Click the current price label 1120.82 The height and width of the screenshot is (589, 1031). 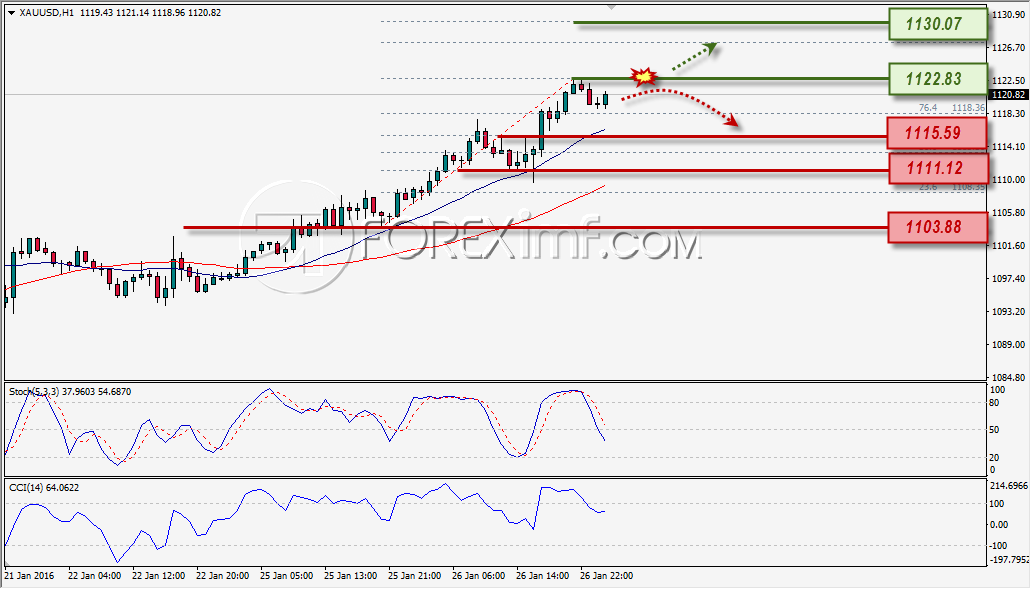click(x=1009, y=95)
